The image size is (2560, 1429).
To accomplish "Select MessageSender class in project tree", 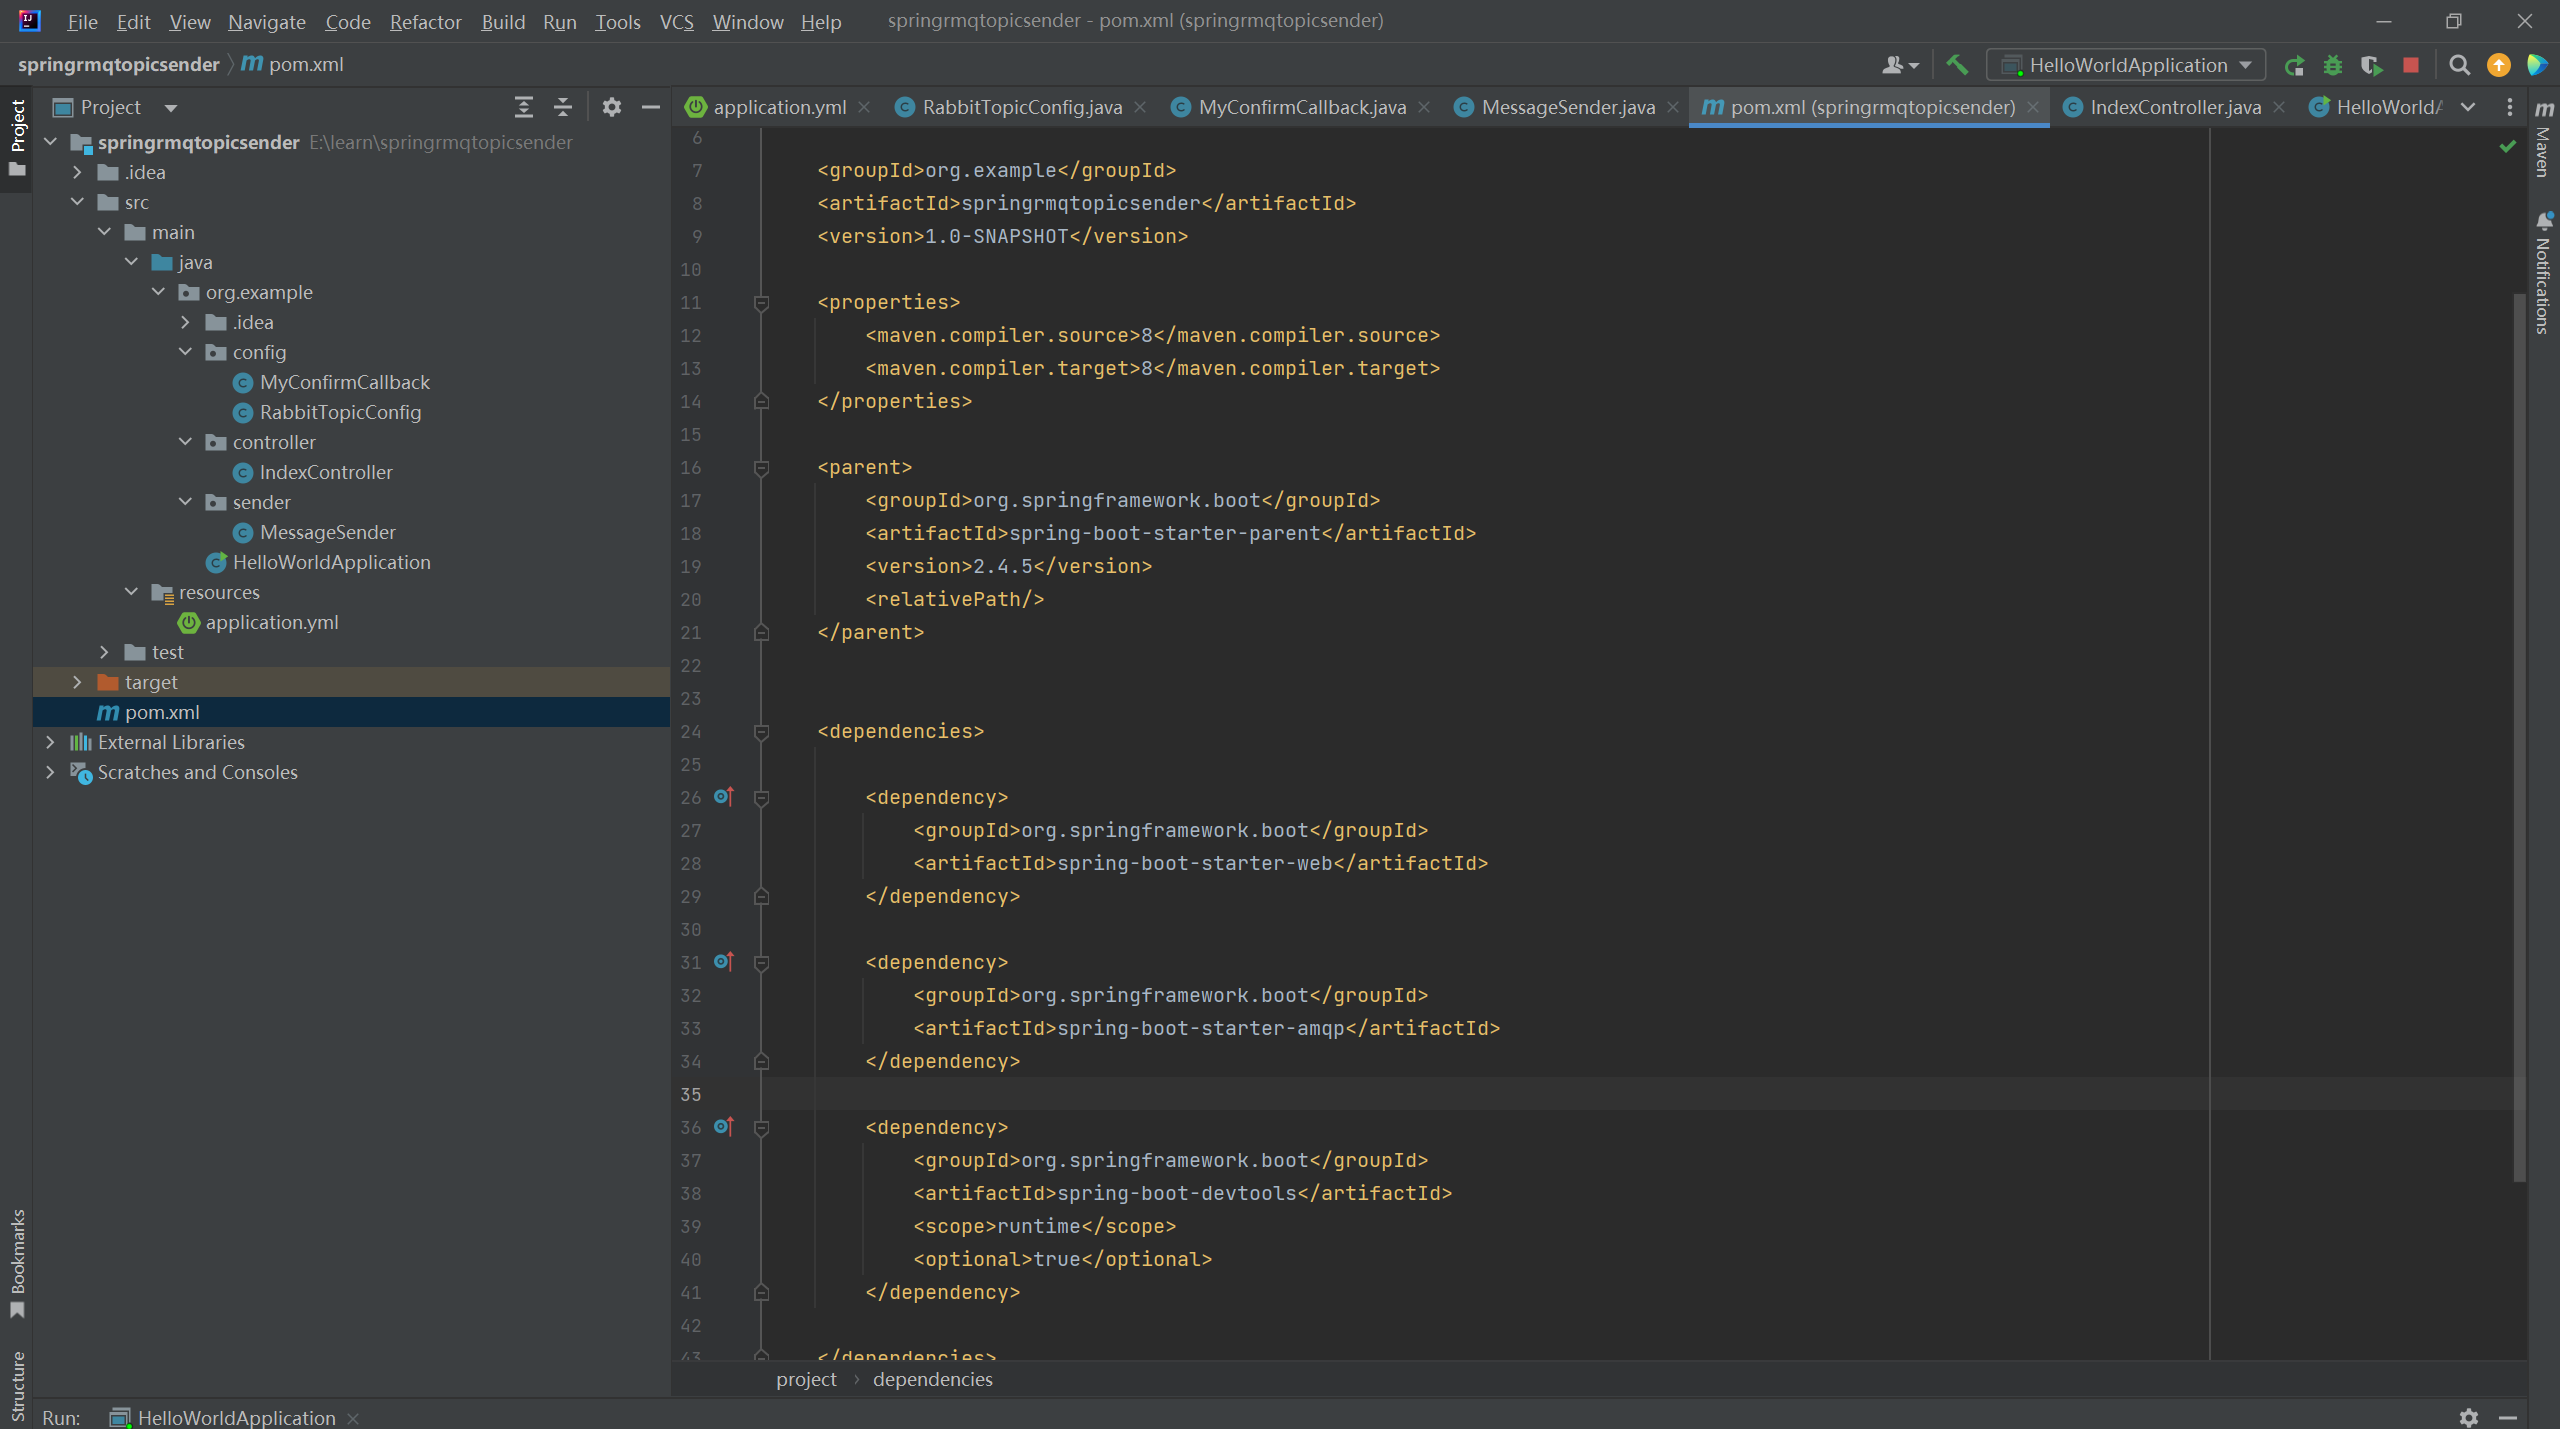I will [x=327, y=532].
